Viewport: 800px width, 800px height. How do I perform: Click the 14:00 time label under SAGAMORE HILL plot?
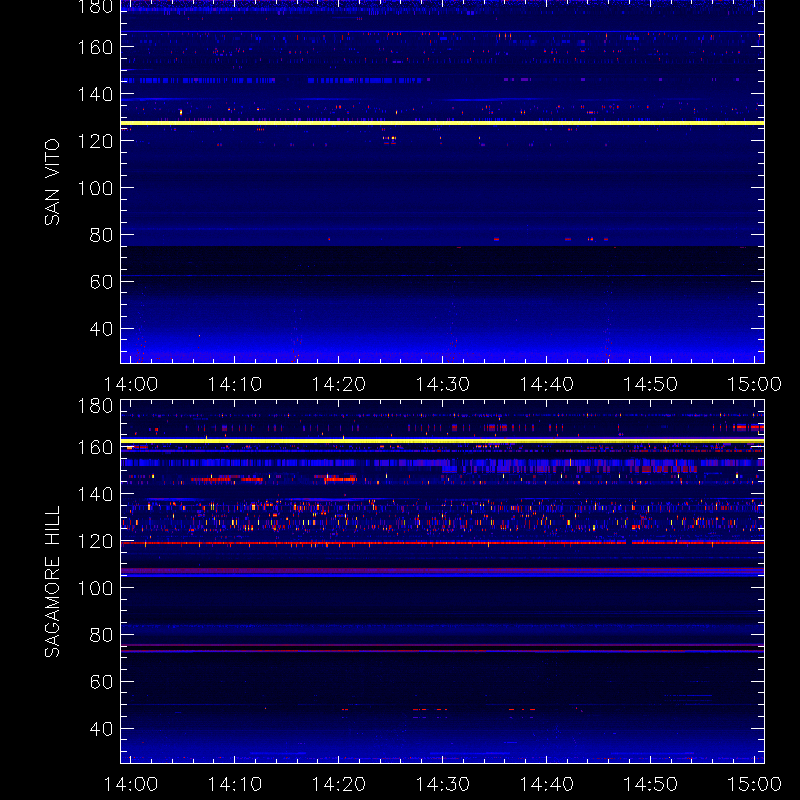pyautogui.click(x=131, y=784)
